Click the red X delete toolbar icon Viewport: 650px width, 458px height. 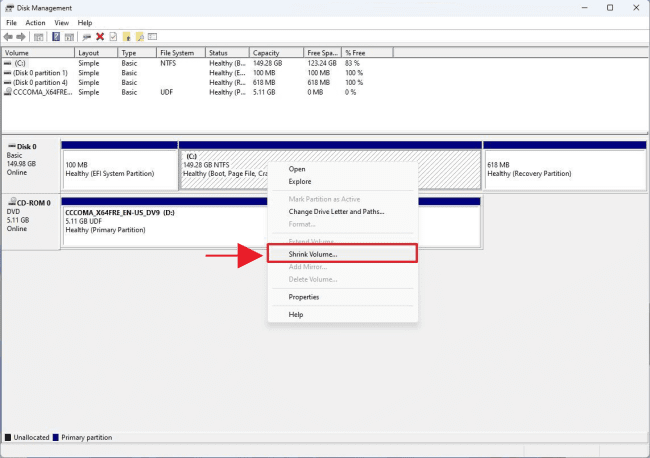point(100,36)
